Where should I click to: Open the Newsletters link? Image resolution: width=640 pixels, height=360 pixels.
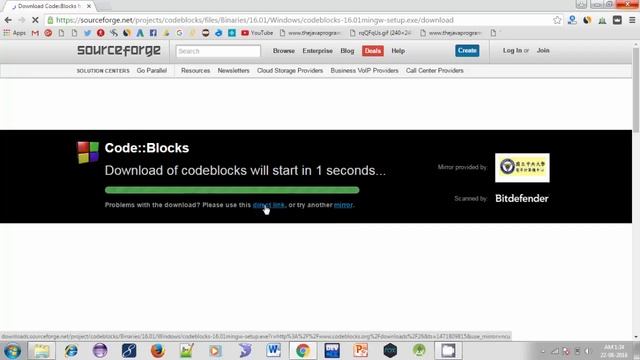(233, 71)
